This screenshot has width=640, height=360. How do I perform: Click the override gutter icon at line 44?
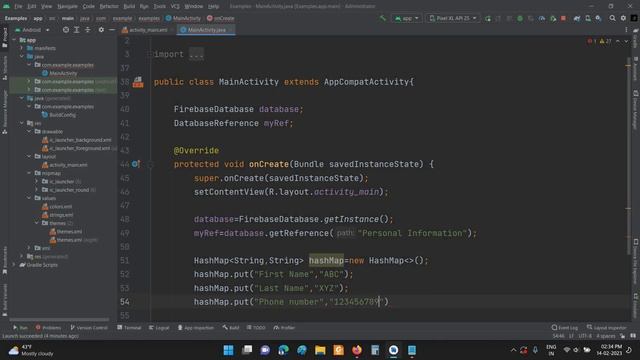pyautogui.click(x=136, y=164)
